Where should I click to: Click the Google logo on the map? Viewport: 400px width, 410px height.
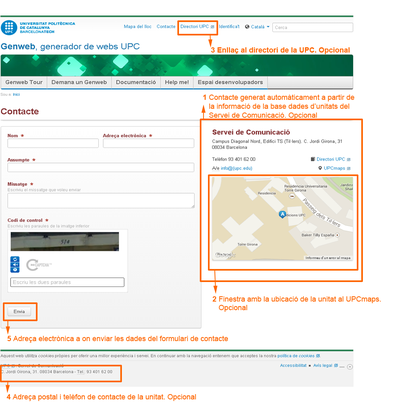coord(225,255)
